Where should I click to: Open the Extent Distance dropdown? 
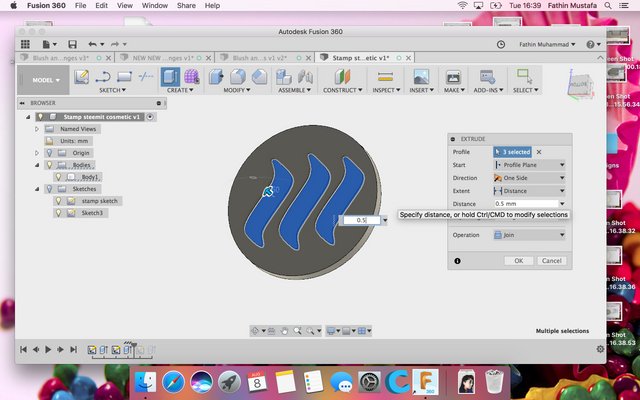click(529, 191)
